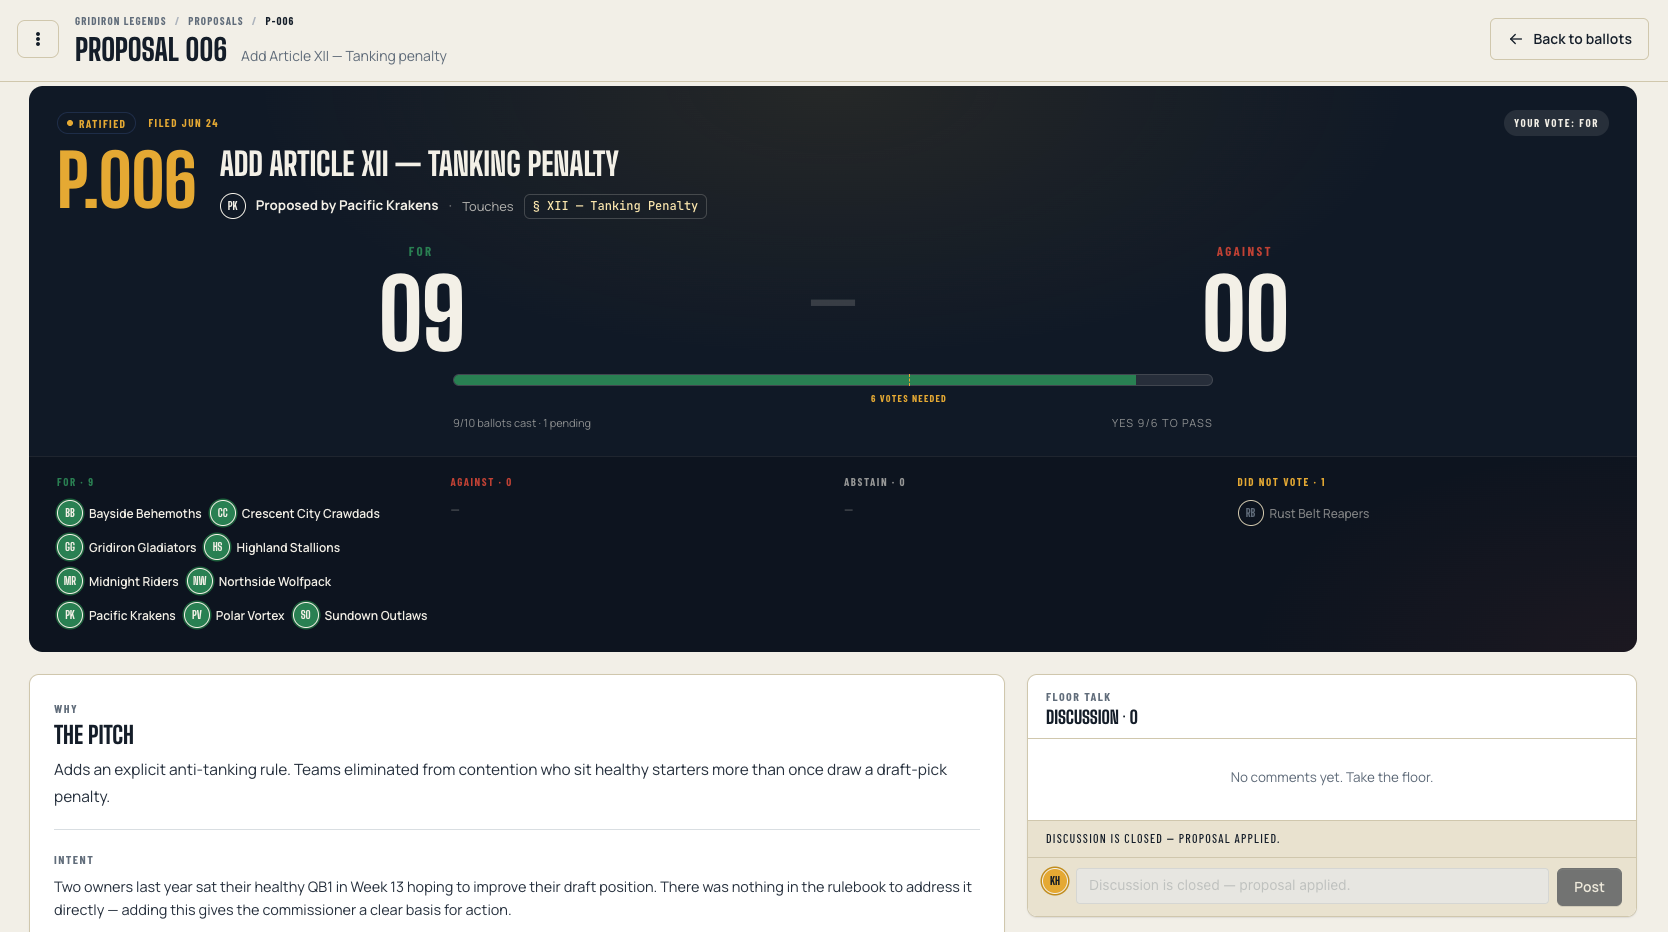
Task: Click the 00 Against vote count
Action: [x=1245, y=314]
